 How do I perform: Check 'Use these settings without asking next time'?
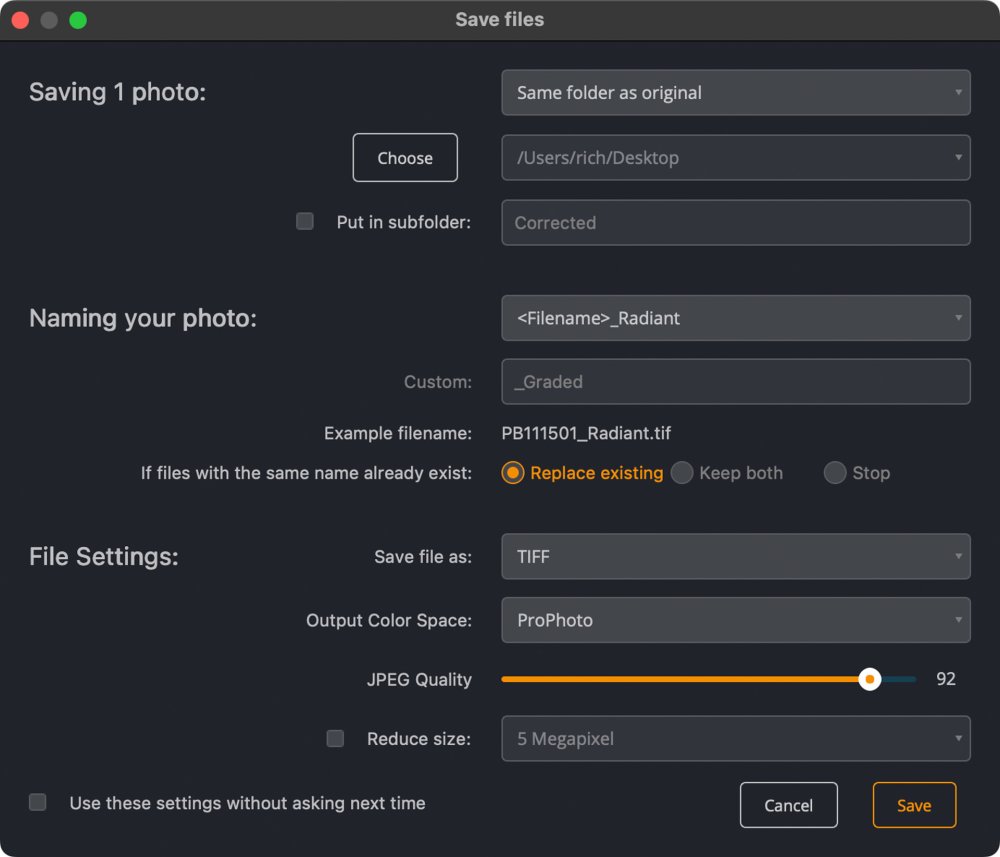[x=38, y=802]
